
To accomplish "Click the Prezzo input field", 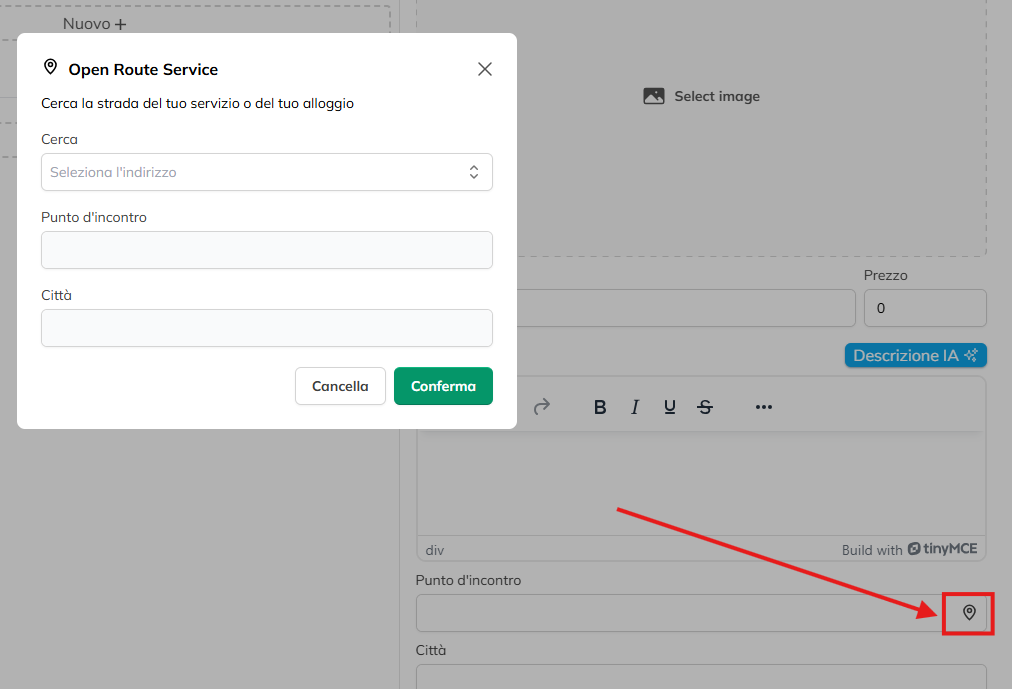I will 924,308.
